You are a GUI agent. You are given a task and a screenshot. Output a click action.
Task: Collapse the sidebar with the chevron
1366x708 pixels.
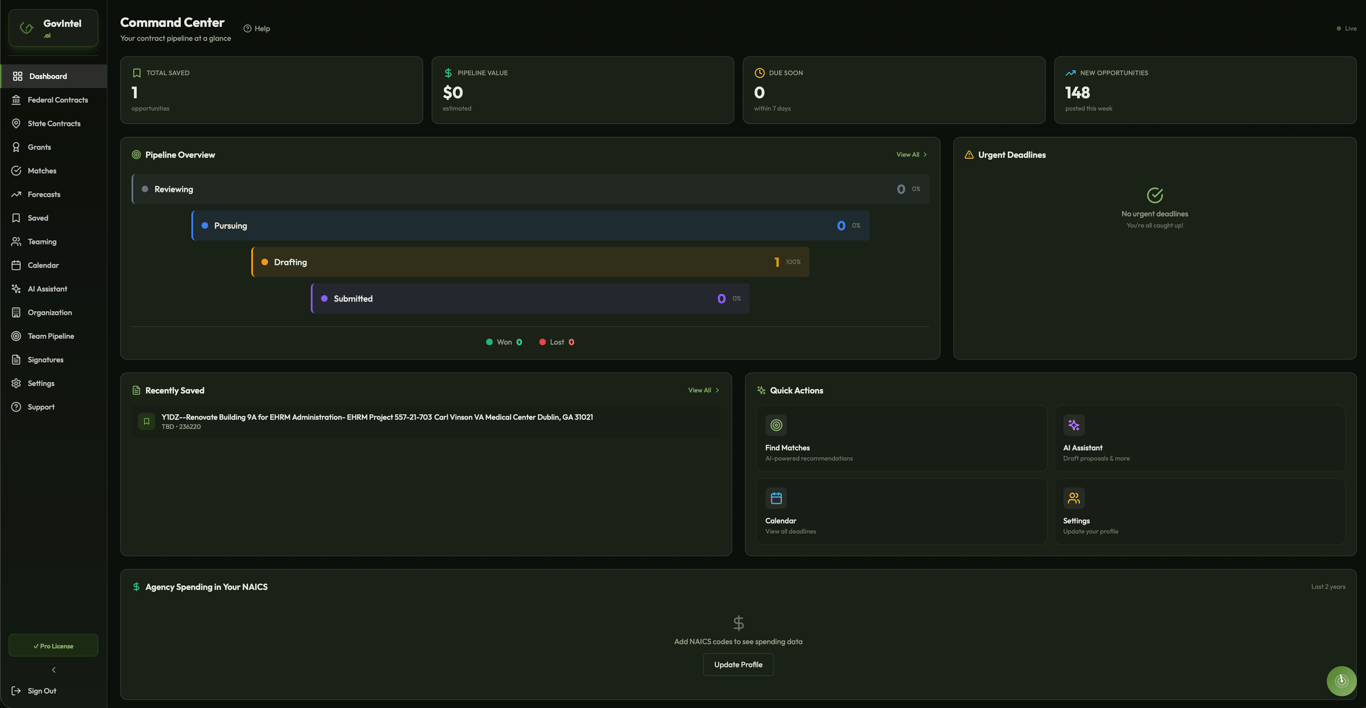[53, 669]
